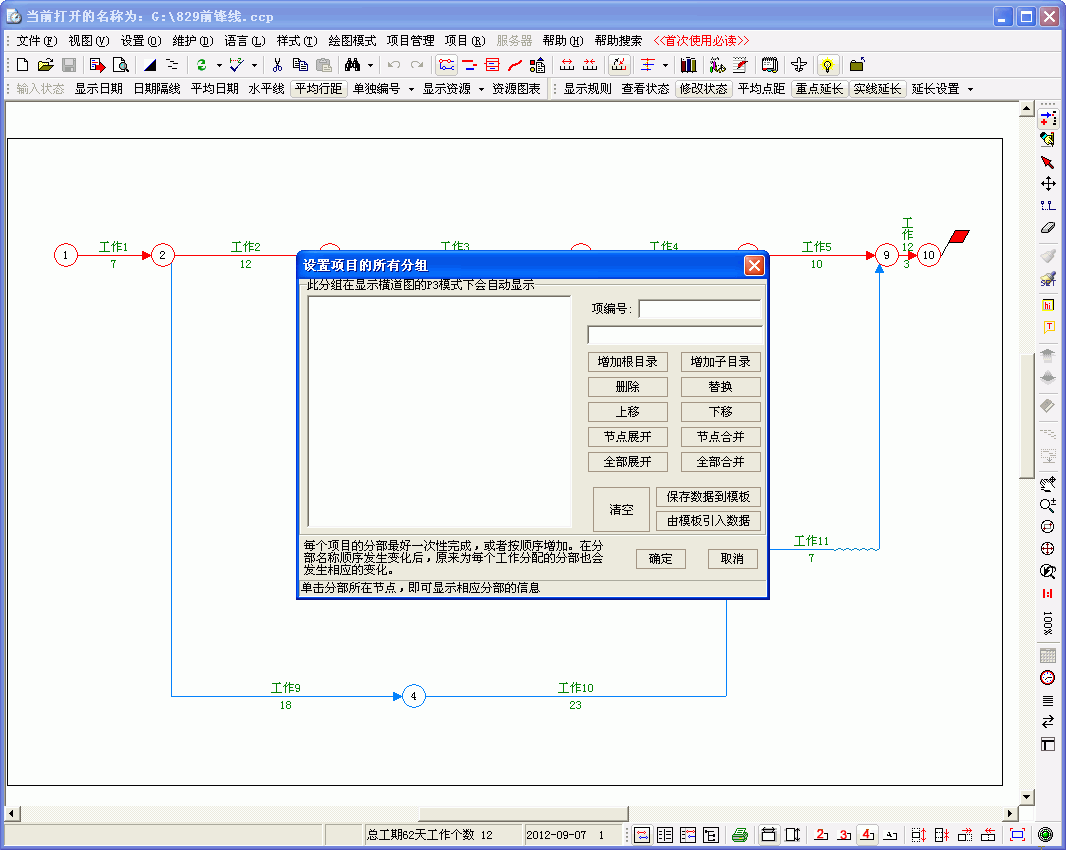Click the horizontal scrollbar thumb
Viewport: 1066px width, 850px height.
(x=523, y=813)
